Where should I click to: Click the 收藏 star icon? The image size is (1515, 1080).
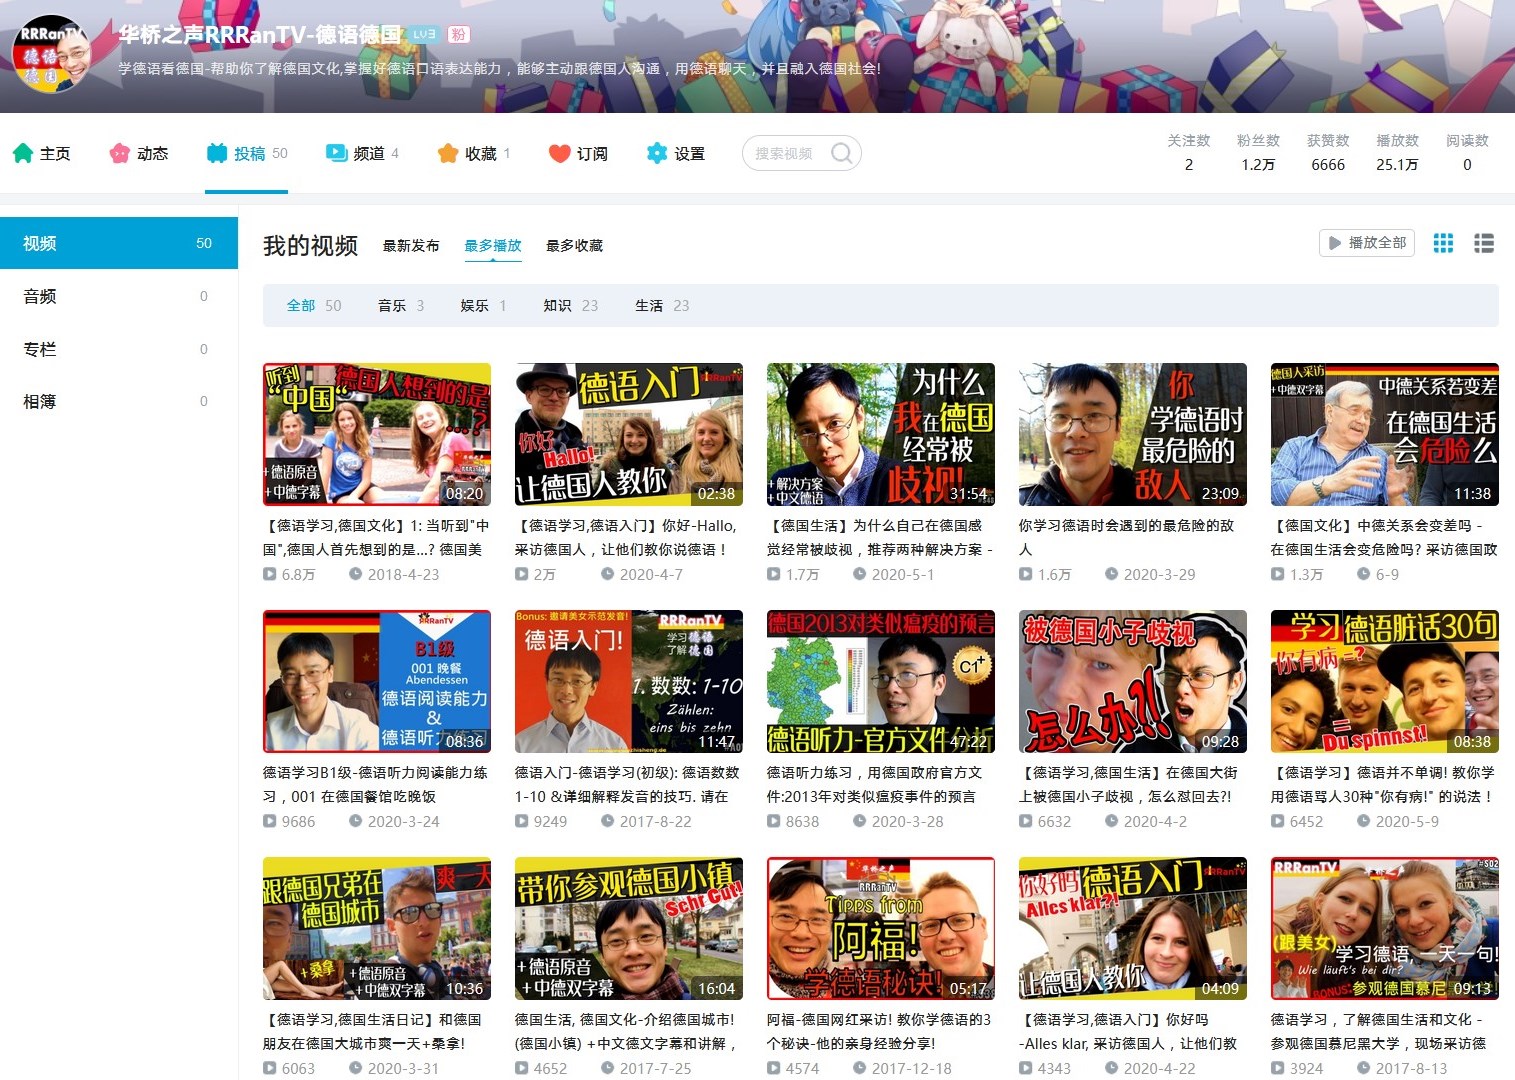(x=447, y=153)
